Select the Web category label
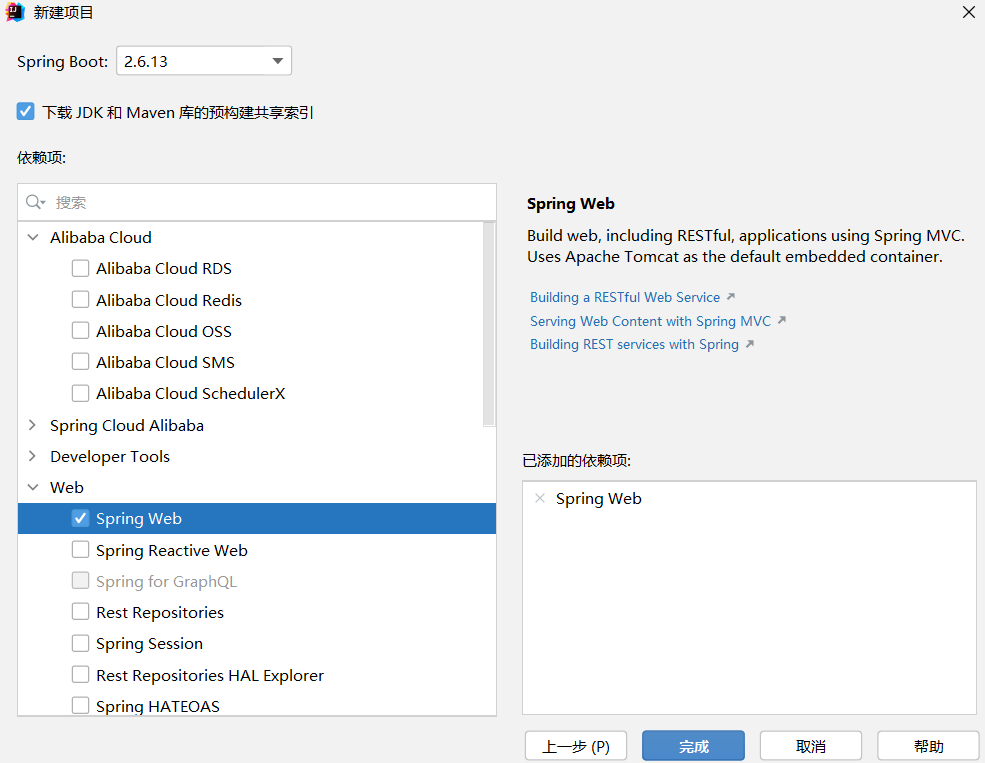This screenshot has width=985, height=763. (x=67, y=487)
